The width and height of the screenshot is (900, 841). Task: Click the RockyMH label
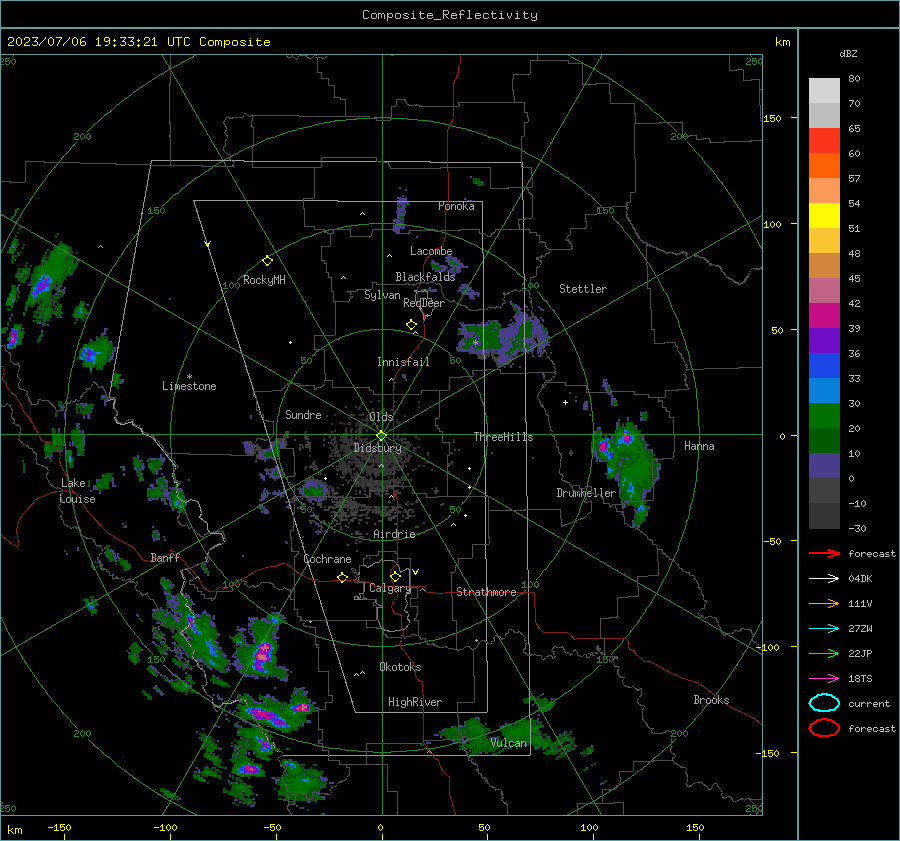(264, 280)
